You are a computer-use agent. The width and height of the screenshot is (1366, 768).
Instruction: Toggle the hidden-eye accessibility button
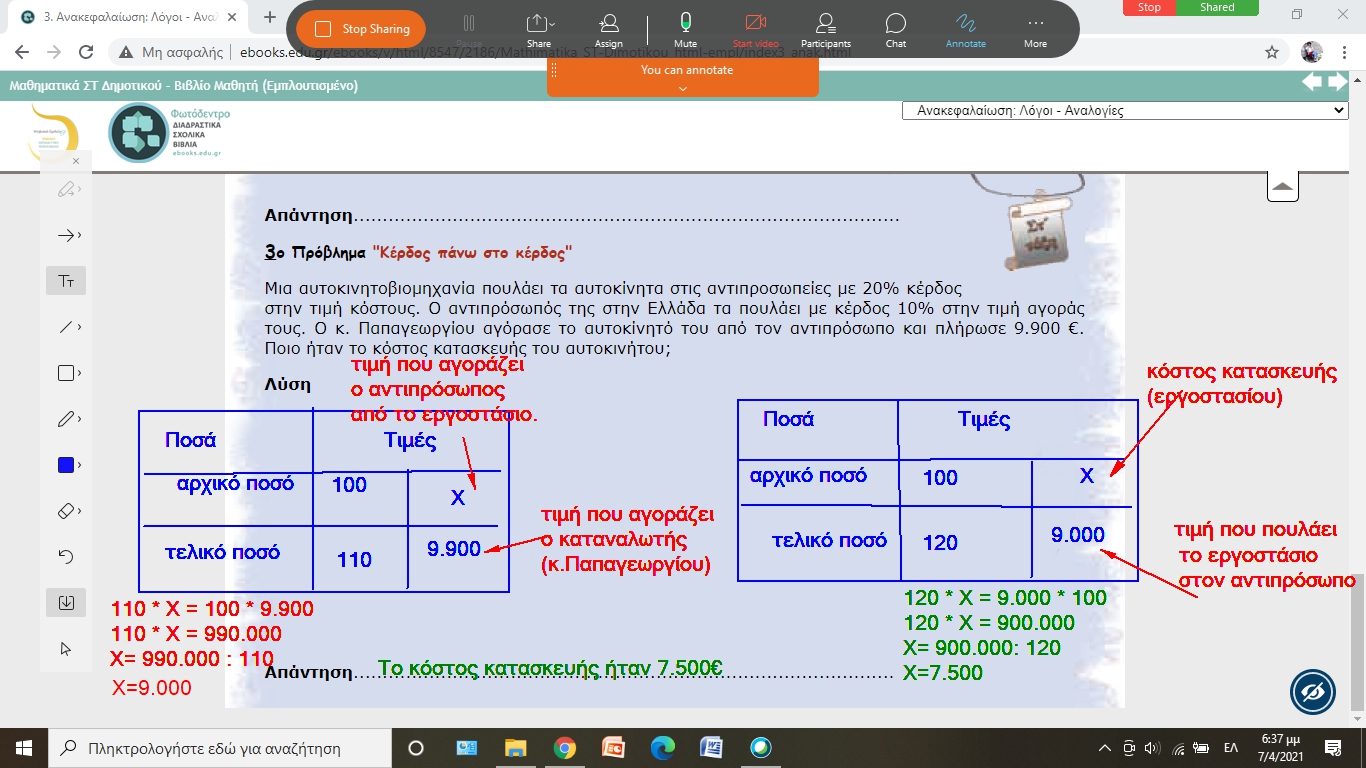click(1313, 691)
